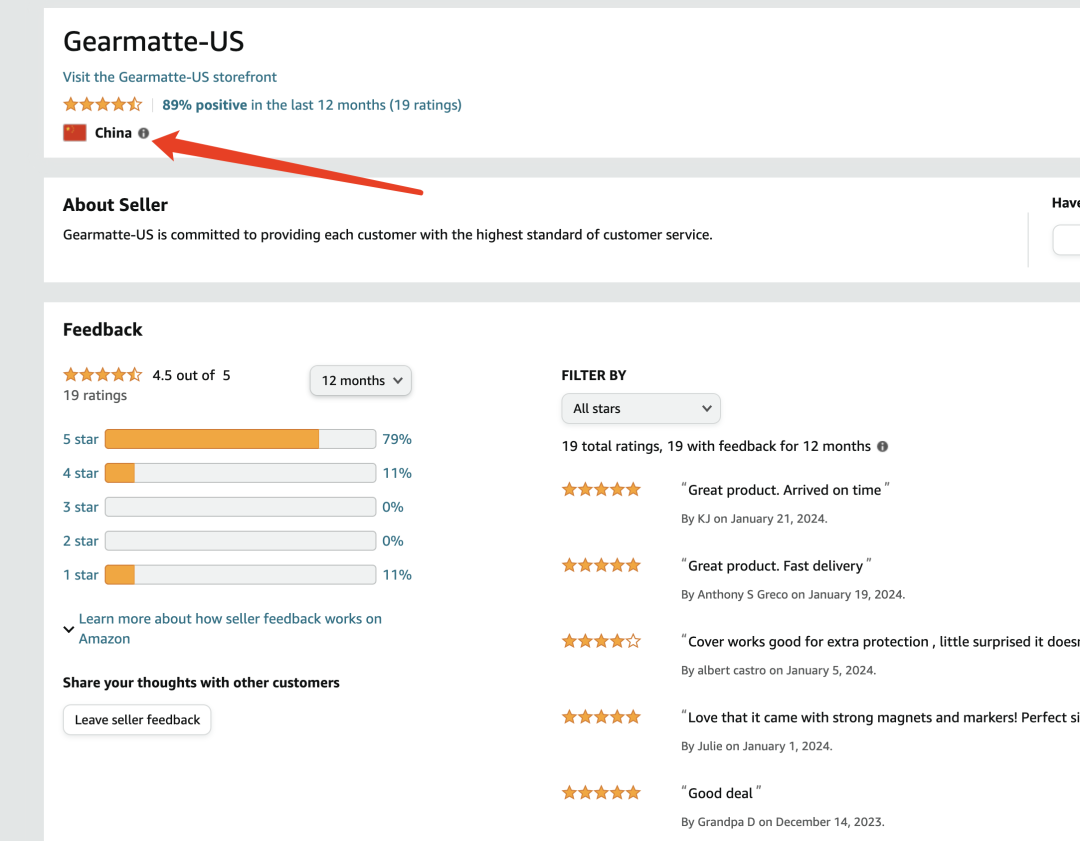Click info icon beside total ratings text
The height and width of the screenshot is (841, 1080).
click(x=882, y=446)
